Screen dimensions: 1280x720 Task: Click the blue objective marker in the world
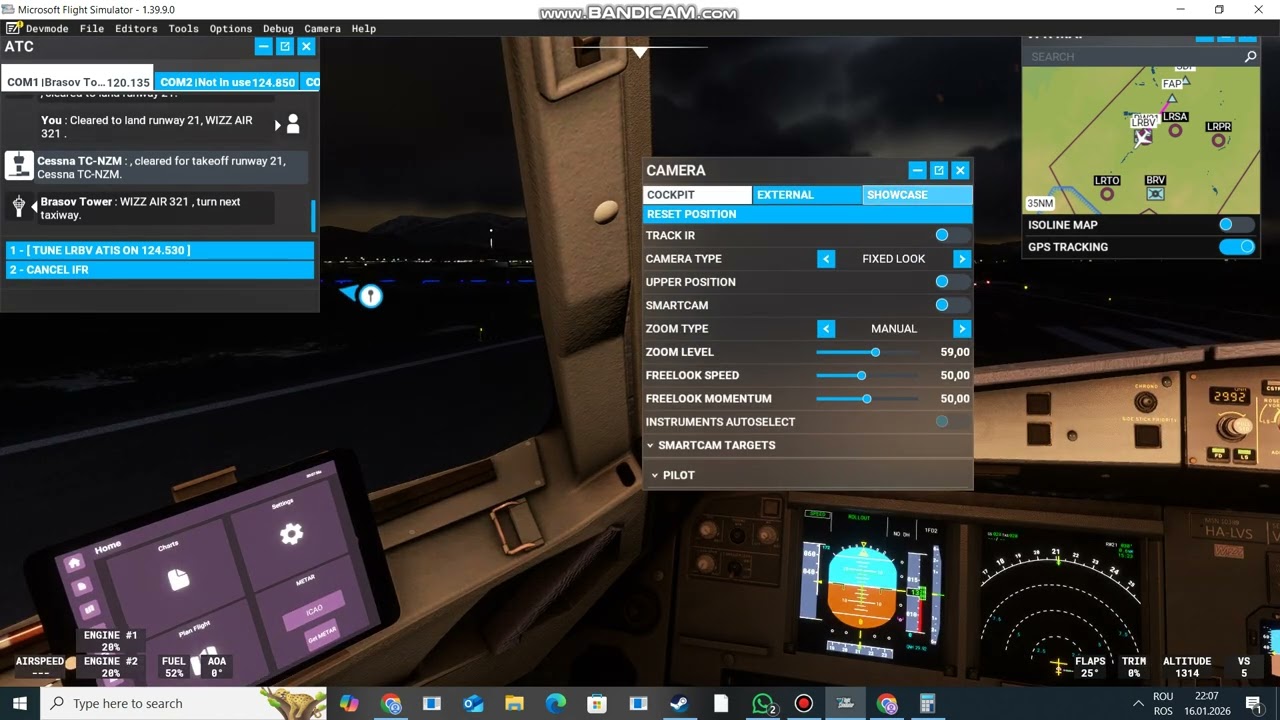pyautogui.click(x=370, y=295)
